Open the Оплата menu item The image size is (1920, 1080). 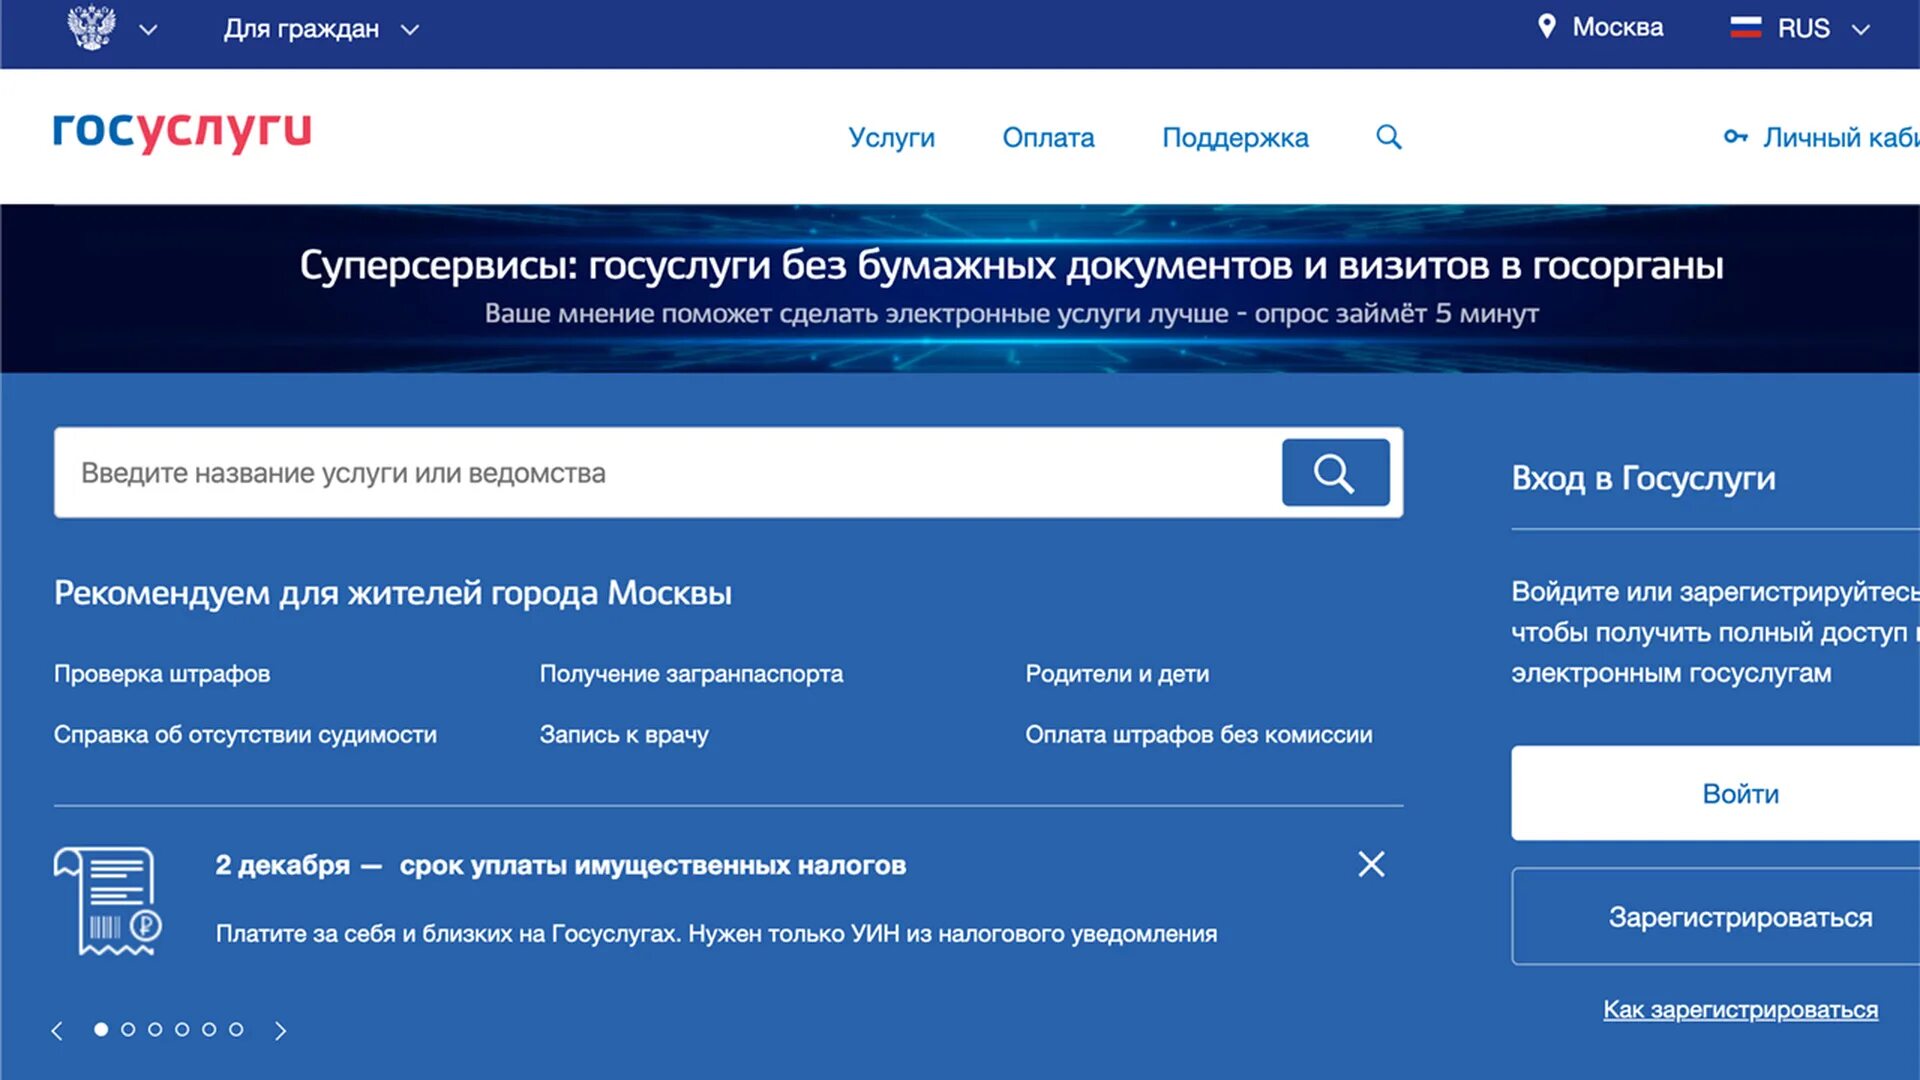[x=1048, y=137]
